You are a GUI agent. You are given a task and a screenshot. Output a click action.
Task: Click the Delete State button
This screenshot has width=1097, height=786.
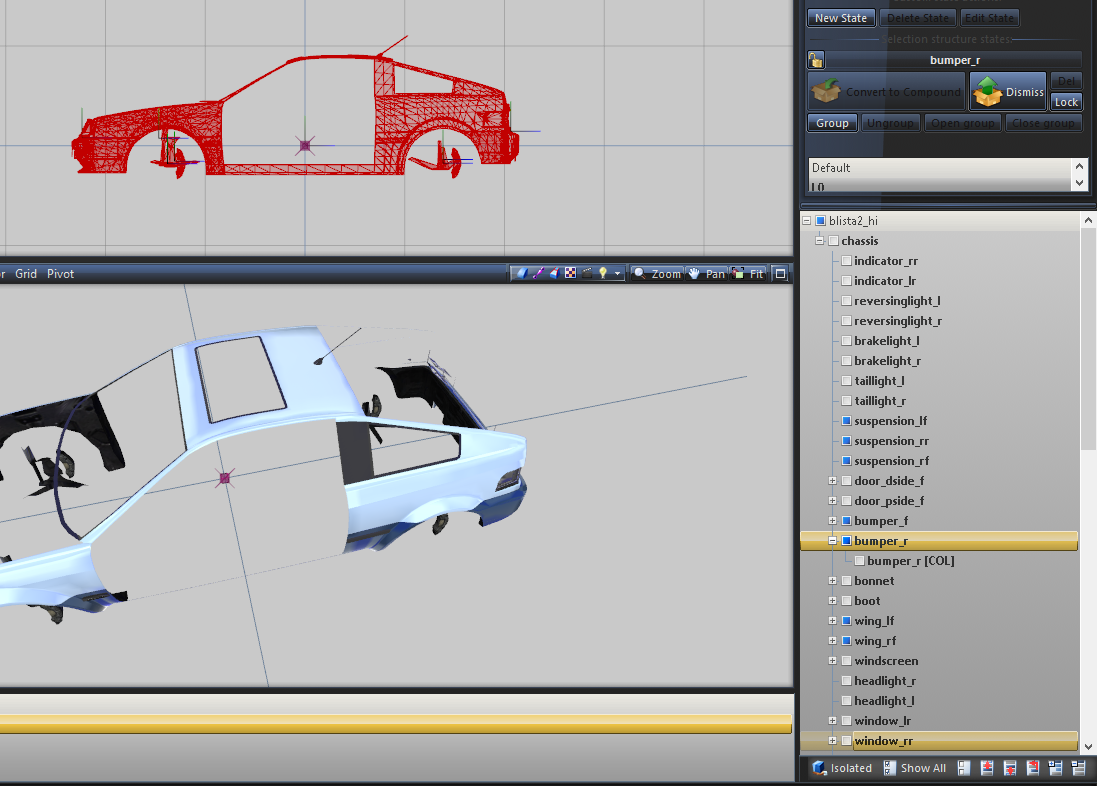click(918, 18)
